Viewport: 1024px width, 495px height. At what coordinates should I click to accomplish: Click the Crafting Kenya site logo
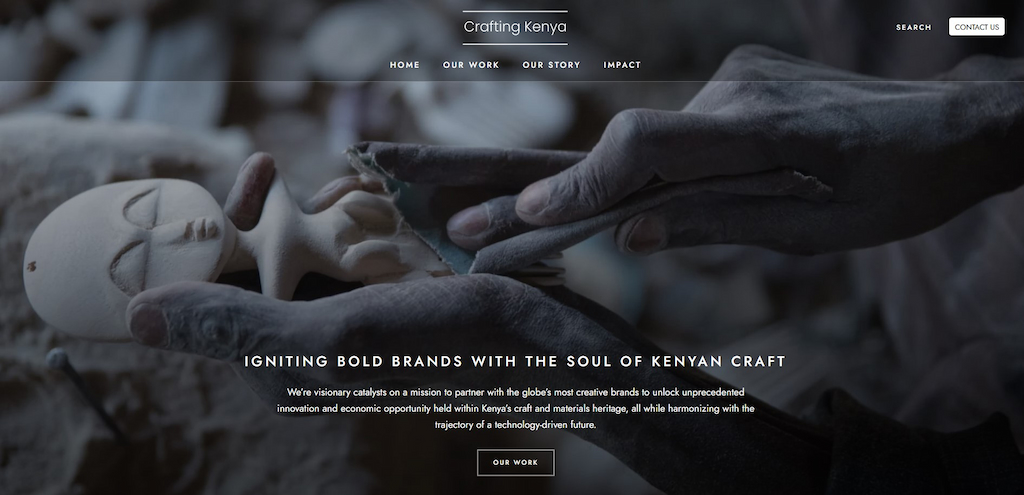click(x=515, y=27)
